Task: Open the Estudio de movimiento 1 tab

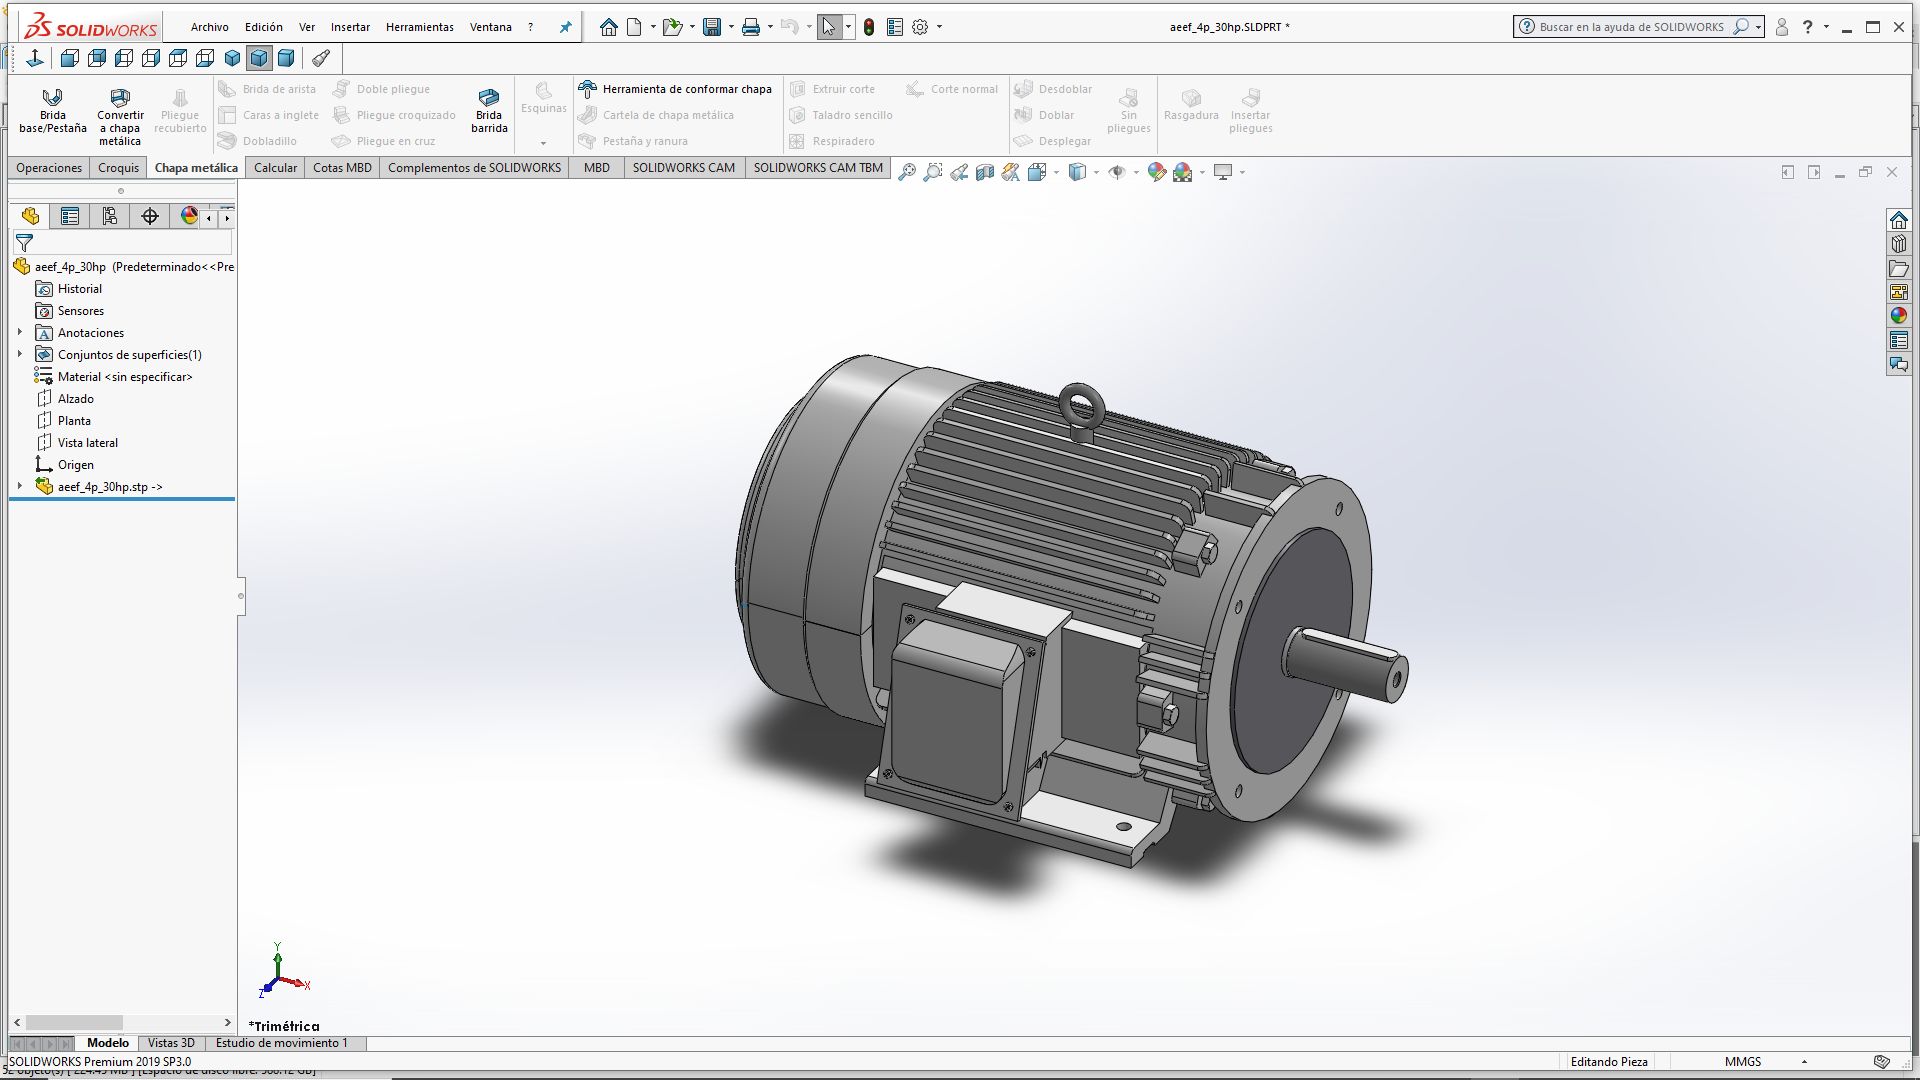Action: 281,1043
